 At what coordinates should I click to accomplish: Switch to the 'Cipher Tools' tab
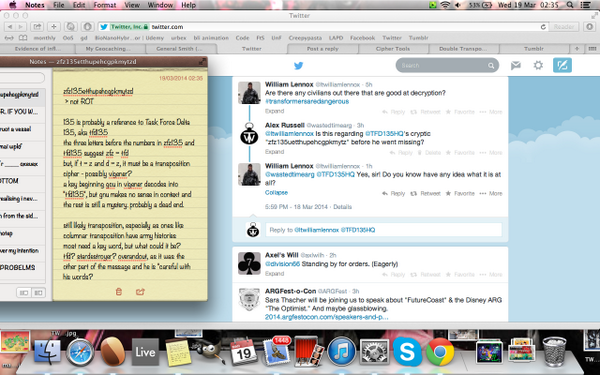tap(393, 49)
